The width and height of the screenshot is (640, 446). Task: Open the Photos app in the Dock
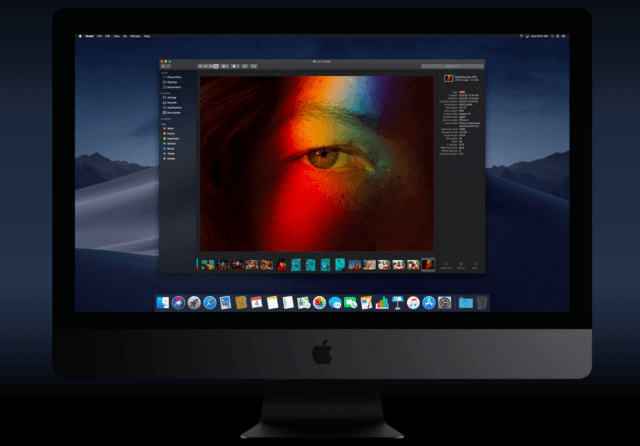[x=319, y=302]
